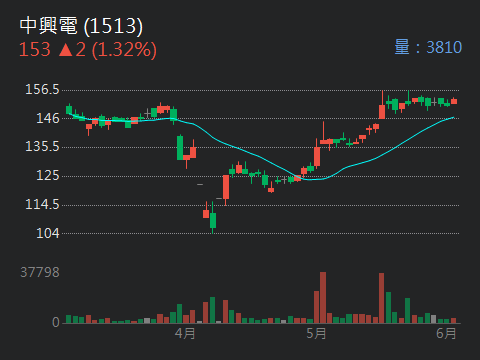
Task: Click the volume label 量：3810
Action: point(428,47)
